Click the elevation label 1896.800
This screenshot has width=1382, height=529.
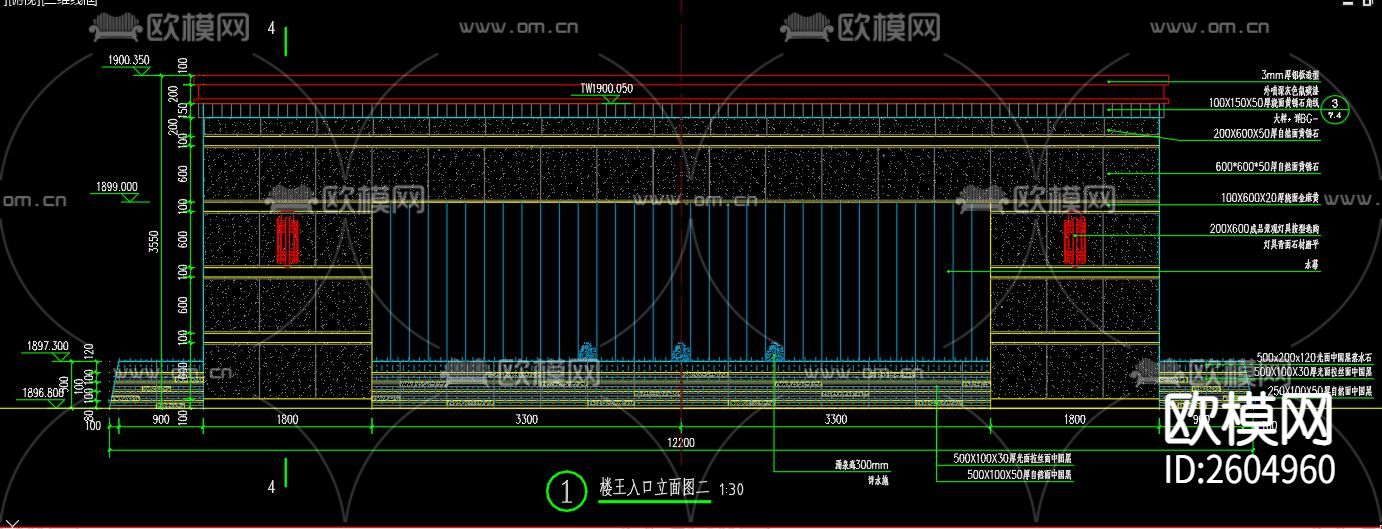43,393
